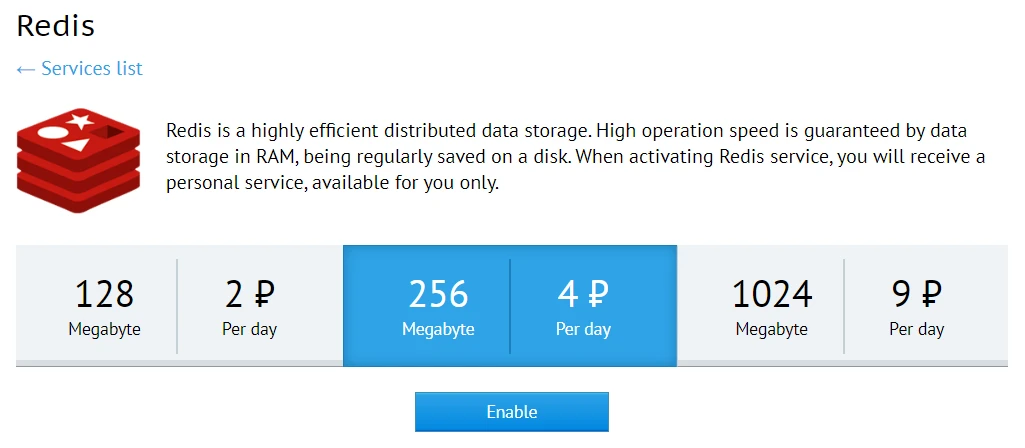Click the digit 9 in the highest price
Image resolution: width=1025 pixels, height=448 pixels.
click(902, 294)
